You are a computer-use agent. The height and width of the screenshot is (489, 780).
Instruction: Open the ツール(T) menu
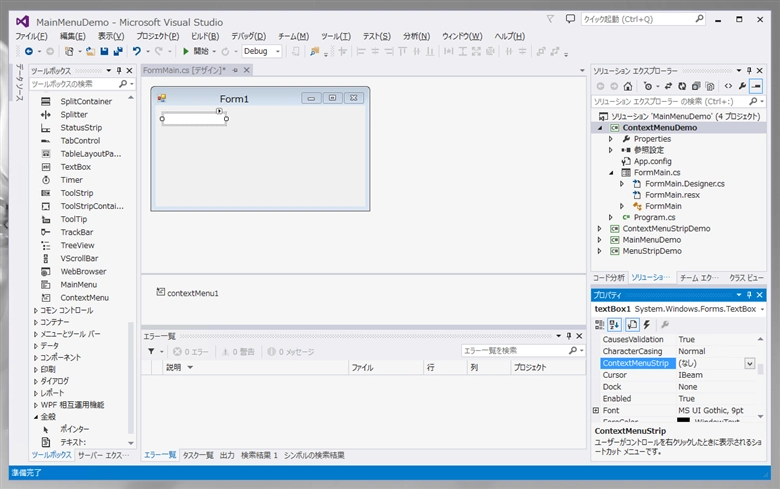336,36
